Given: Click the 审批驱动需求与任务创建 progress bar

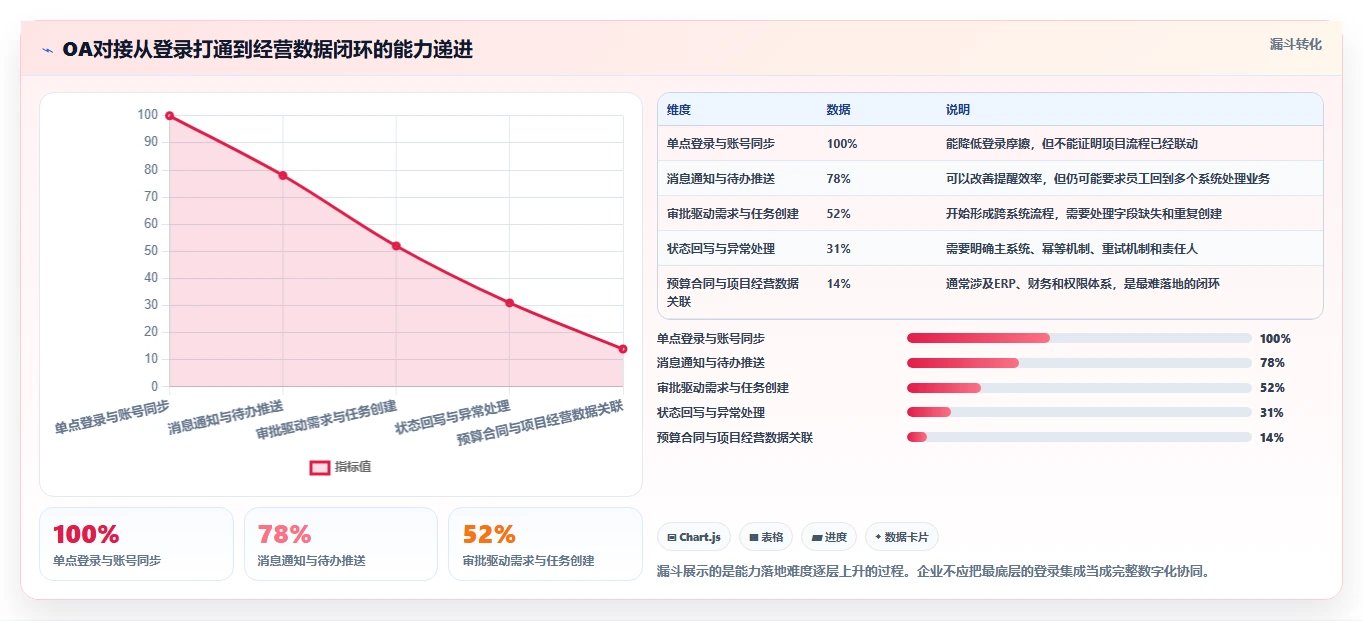Looking at the screenshot, I should 1079,388.
